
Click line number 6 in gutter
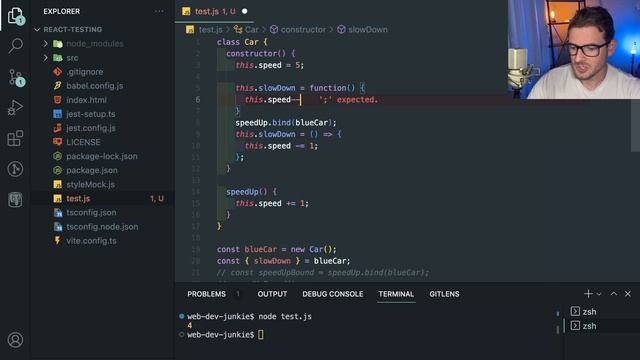pos(198,100)
